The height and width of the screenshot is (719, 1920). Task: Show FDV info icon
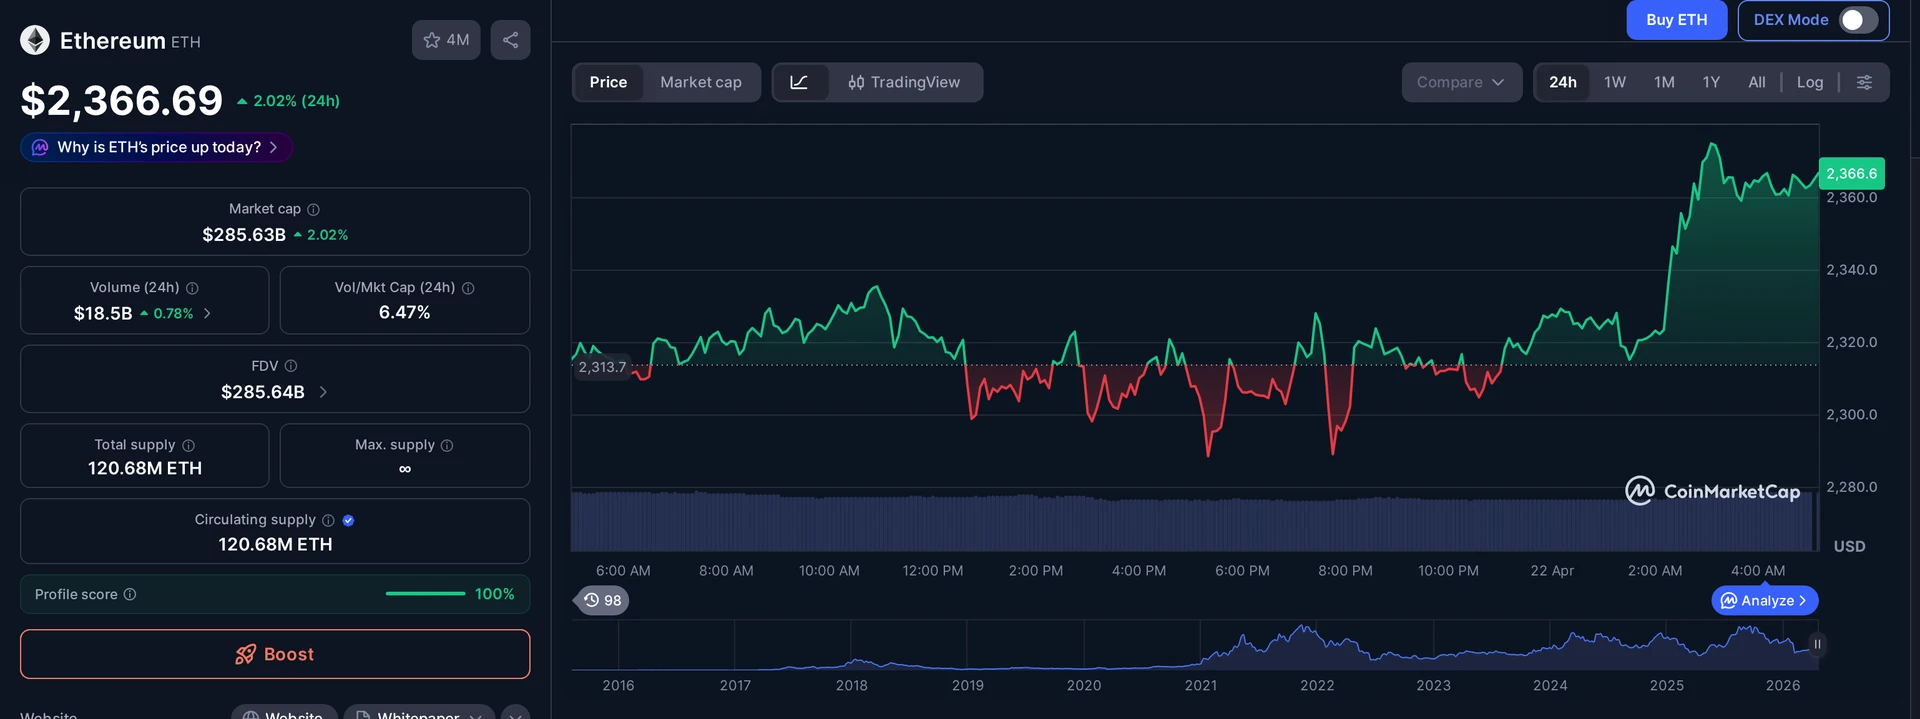[x=291, y=366]
